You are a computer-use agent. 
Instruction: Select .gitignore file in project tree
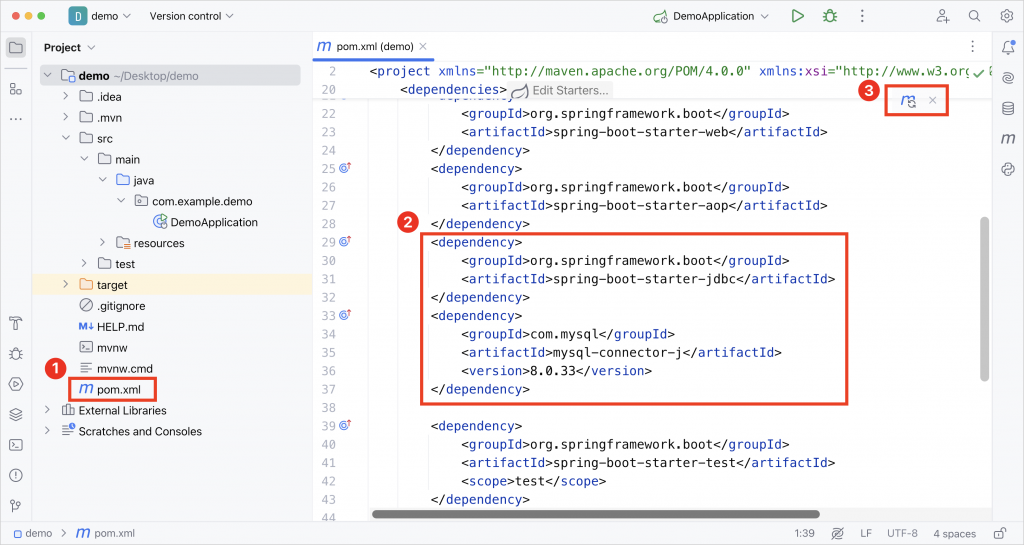click(x=112, y=305)
